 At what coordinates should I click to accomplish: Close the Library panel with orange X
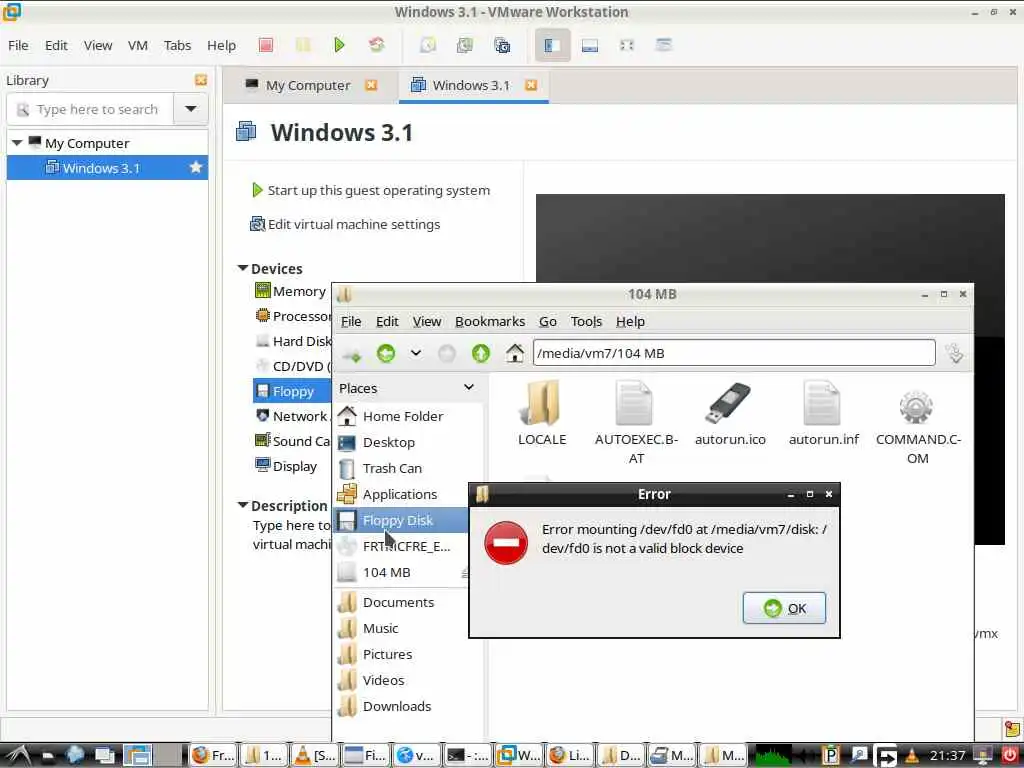tap(200, 80)
